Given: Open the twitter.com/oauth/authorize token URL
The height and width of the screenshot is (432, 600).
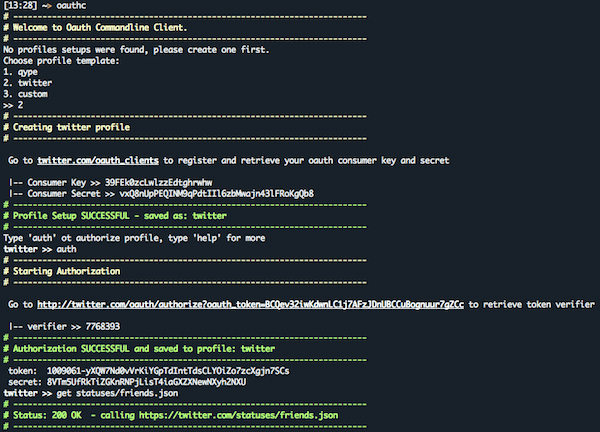Looking at the screenshot, I should pos(250,305).
